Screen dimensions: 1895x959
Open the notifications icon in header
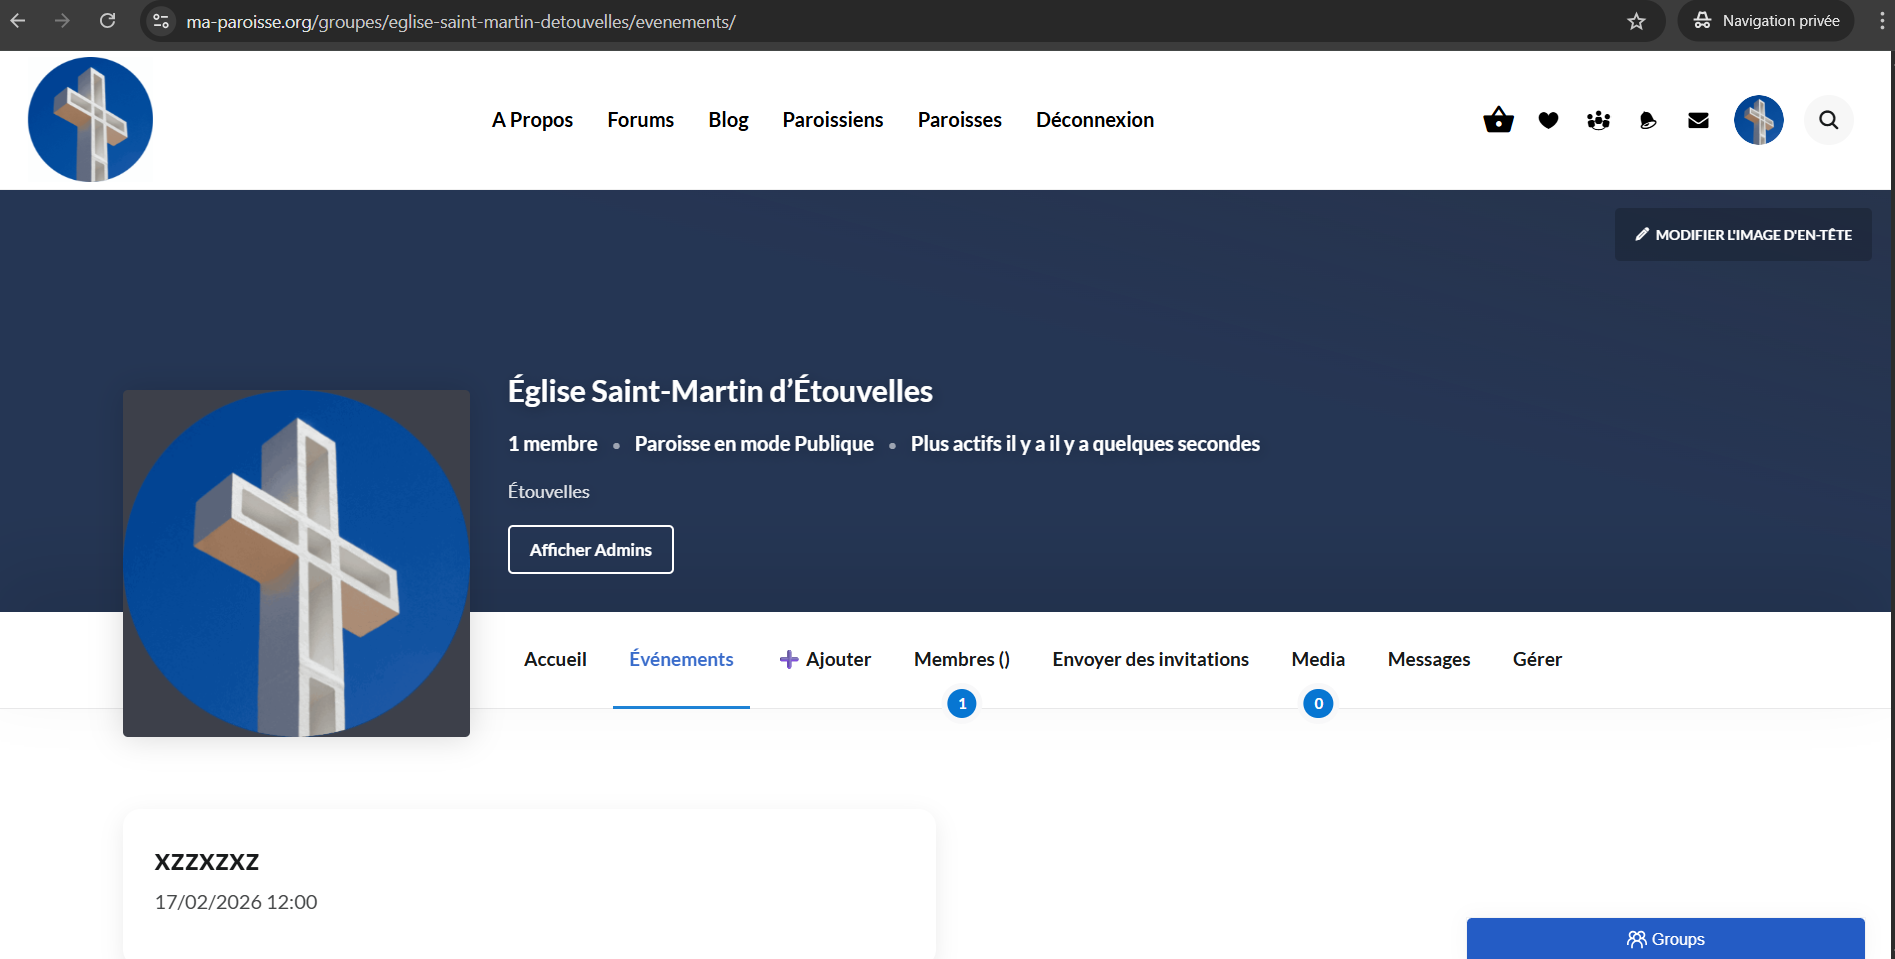(1648, 120)
